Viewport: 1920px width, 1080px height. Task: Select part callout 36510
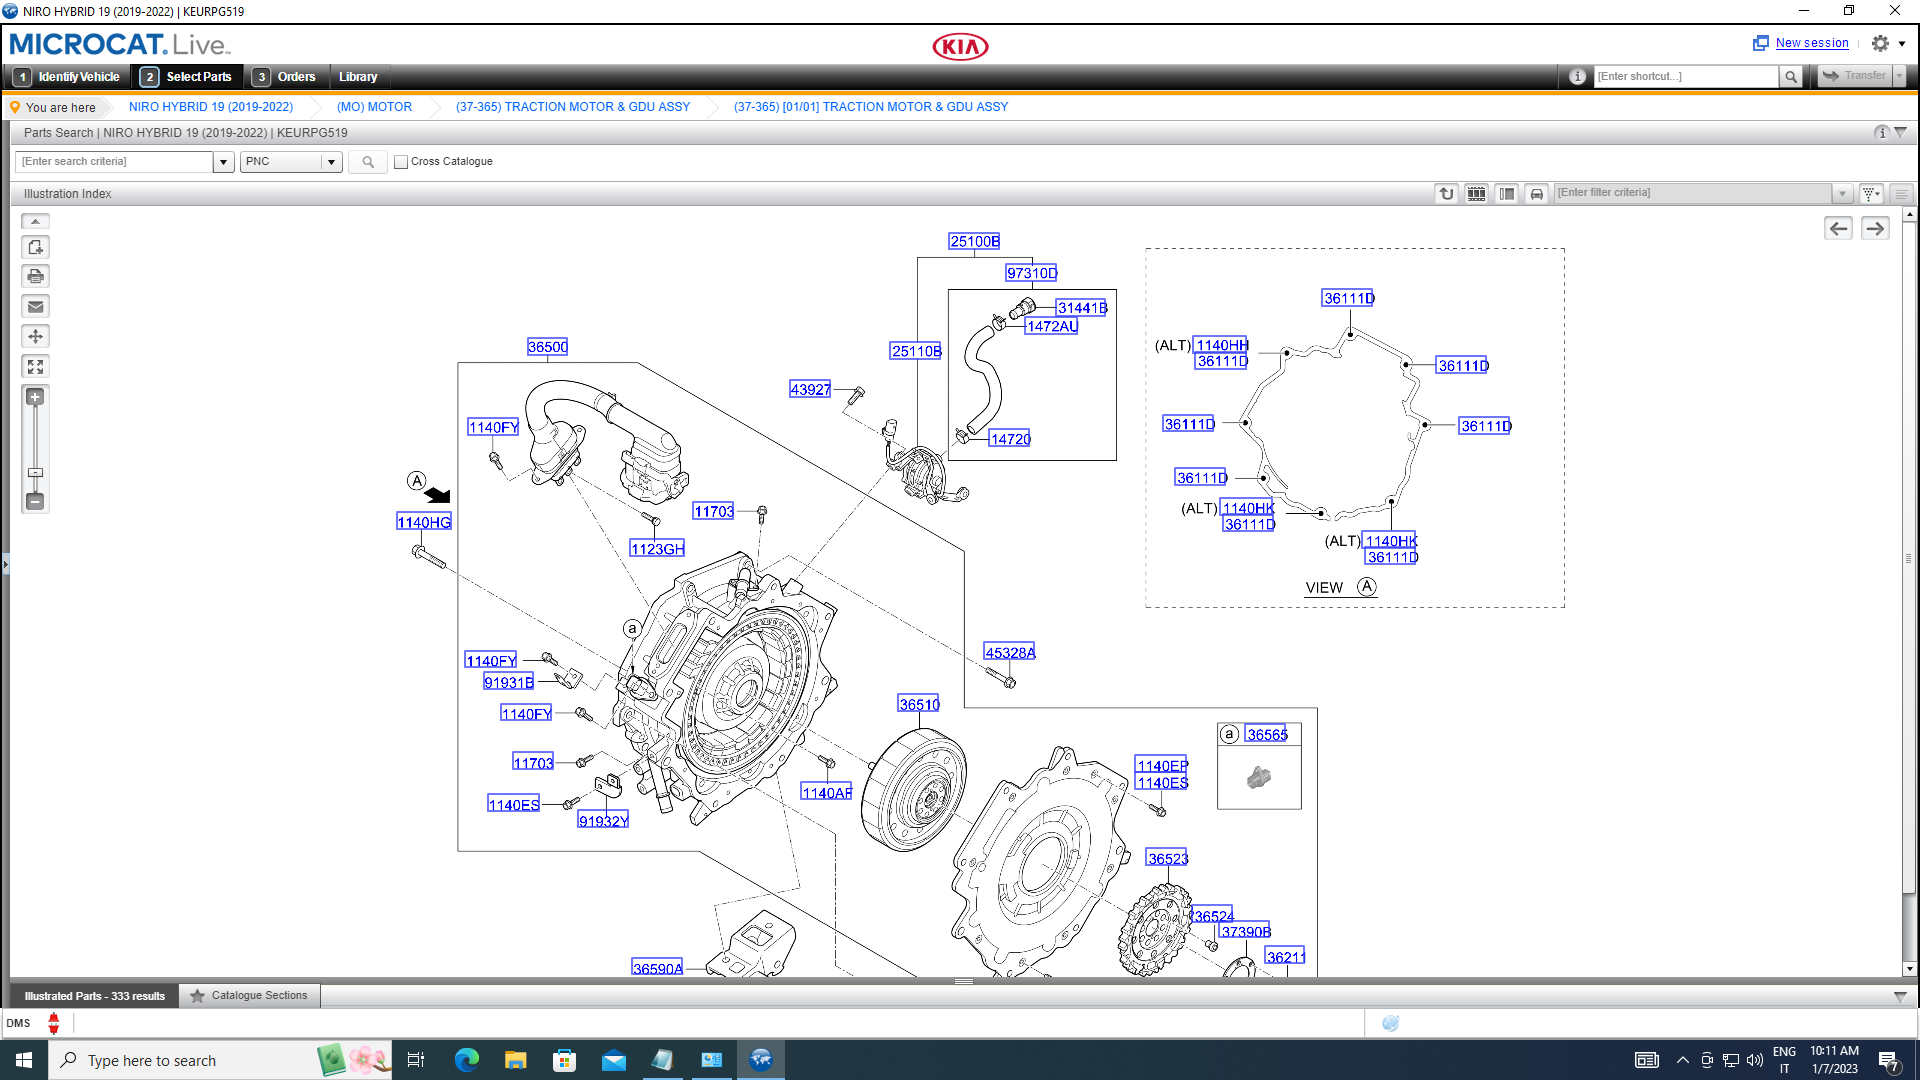[919, 704]
